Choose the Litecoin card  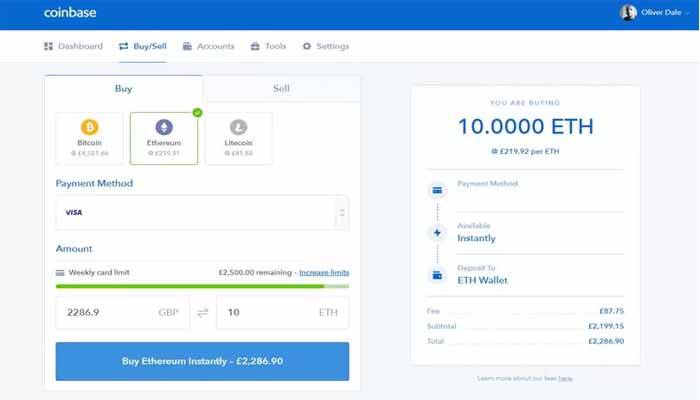coord(238,138)
